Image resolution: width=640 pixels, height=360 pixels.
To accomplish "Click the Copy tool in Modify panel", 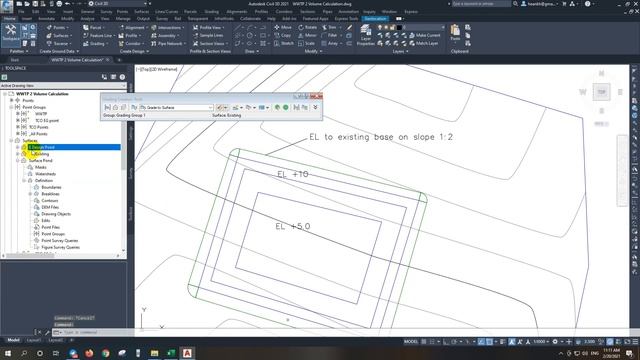I will [282, 36].
